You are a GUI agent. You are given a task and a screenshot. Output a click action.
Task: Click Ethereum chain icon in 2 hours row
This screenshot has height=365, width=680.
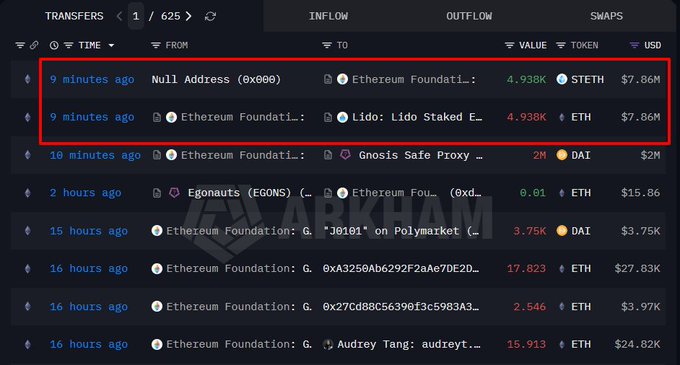[27, 193]
